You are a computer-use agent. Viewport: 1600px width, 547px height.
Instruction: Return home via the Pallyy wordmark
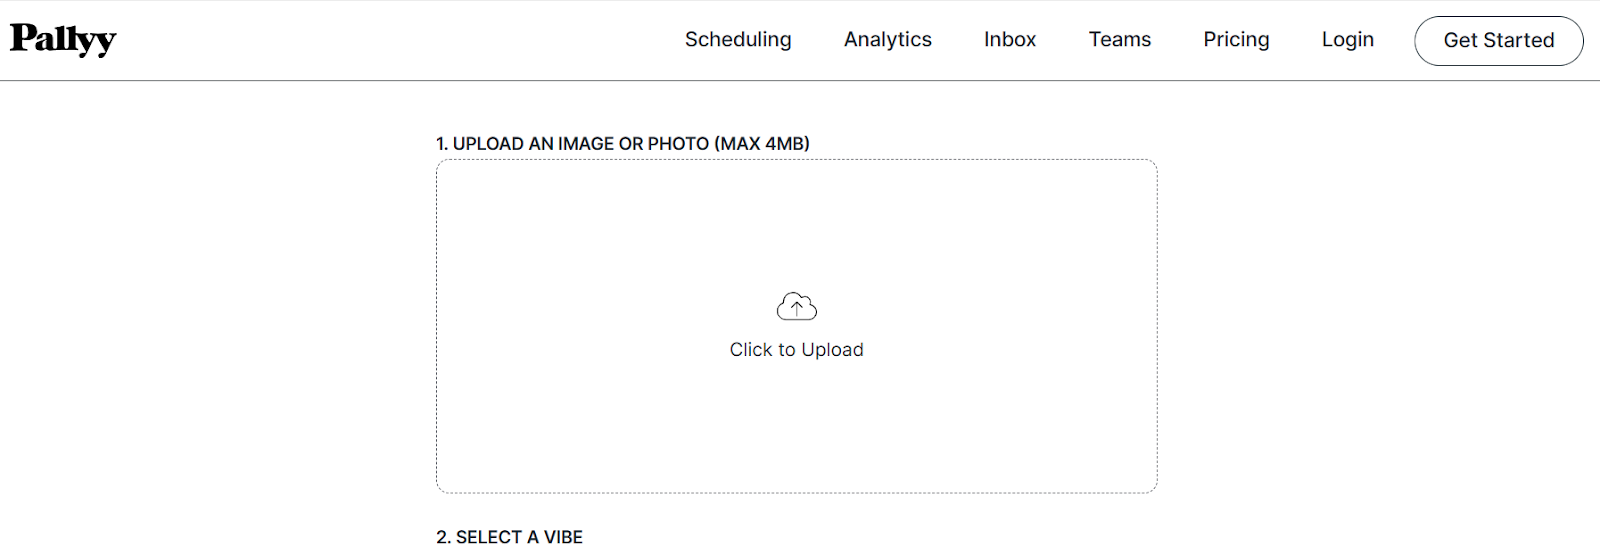click(x=63, y=39)
